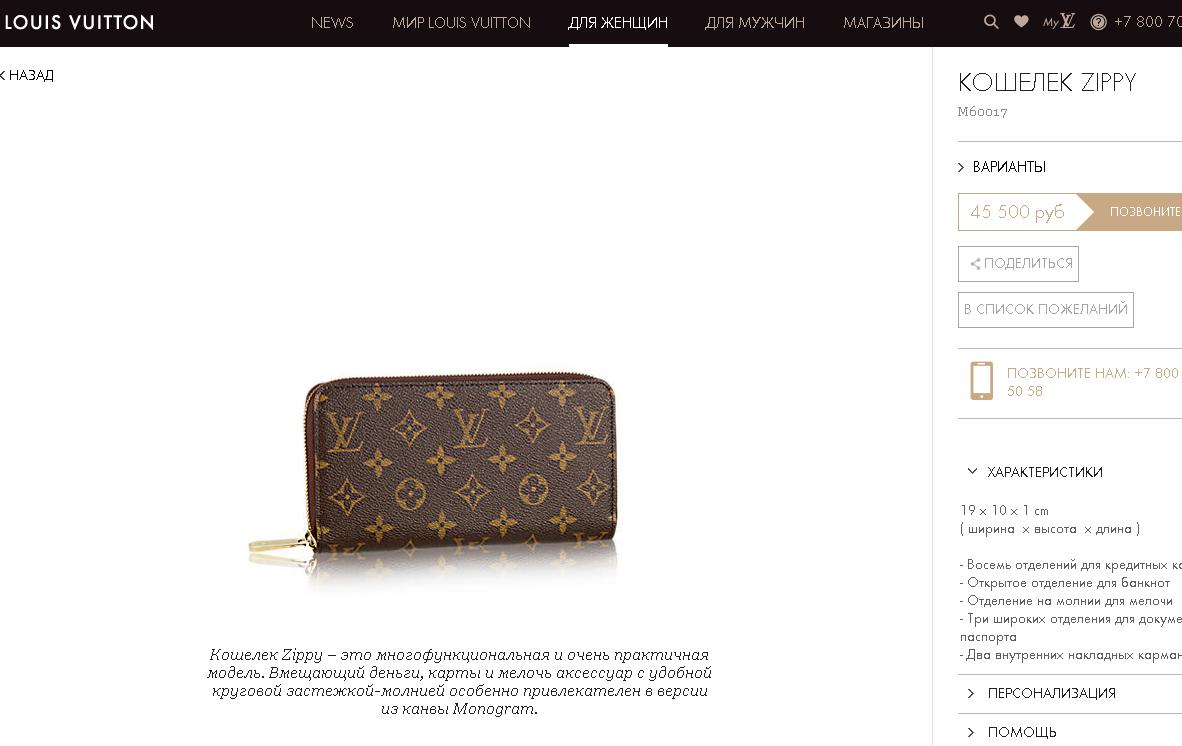
Task: Click the Louis Vuitton logo
Action: tap(78, 23)
